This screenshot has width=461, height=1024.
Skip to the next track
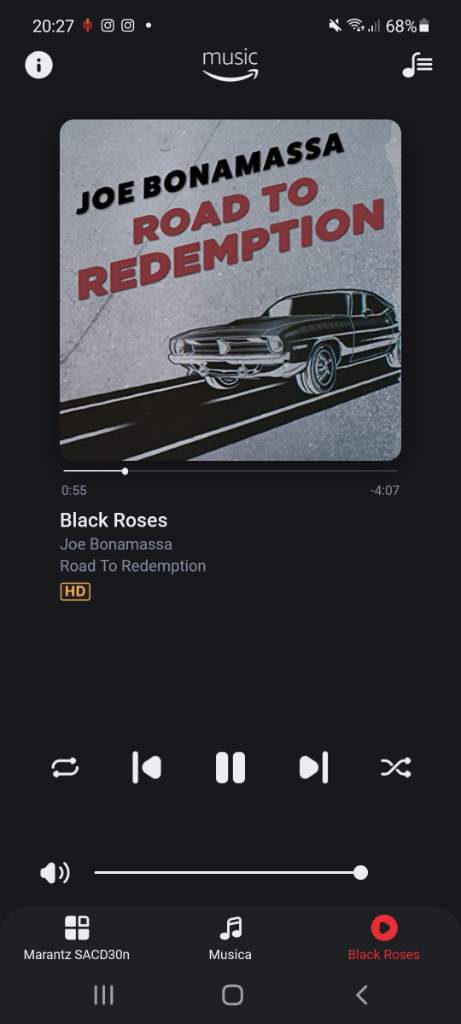314,767
